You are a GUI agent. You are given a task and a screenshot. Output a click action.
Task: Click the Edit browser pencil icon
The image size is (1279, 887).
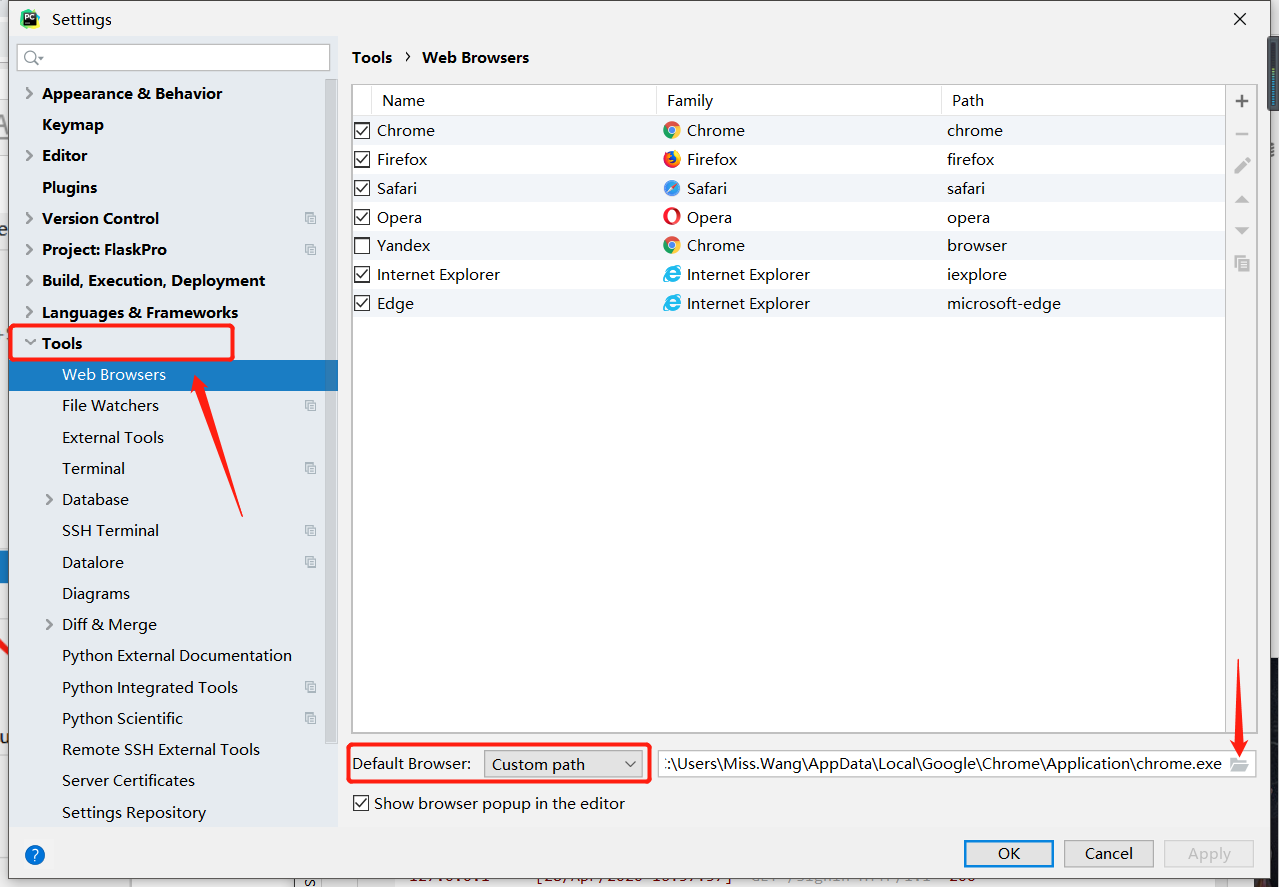[1242, 166]
